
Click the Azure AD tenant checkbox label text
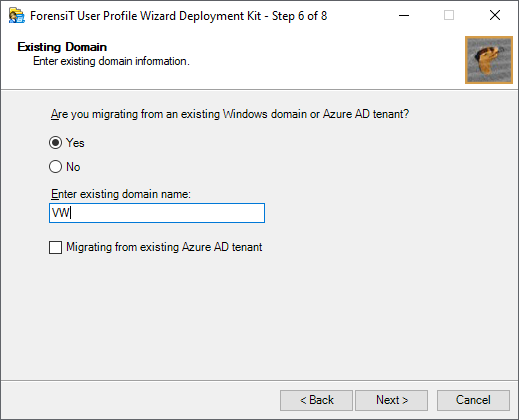164,247
